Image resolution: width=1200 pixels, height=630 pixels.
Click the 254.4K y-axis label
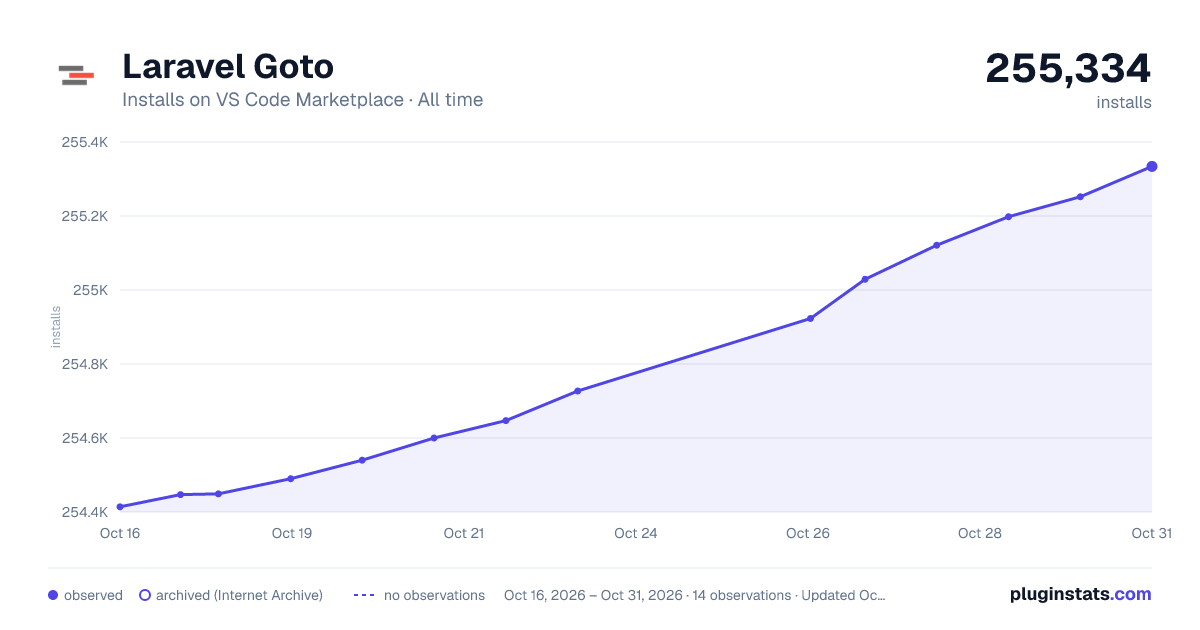85,512
